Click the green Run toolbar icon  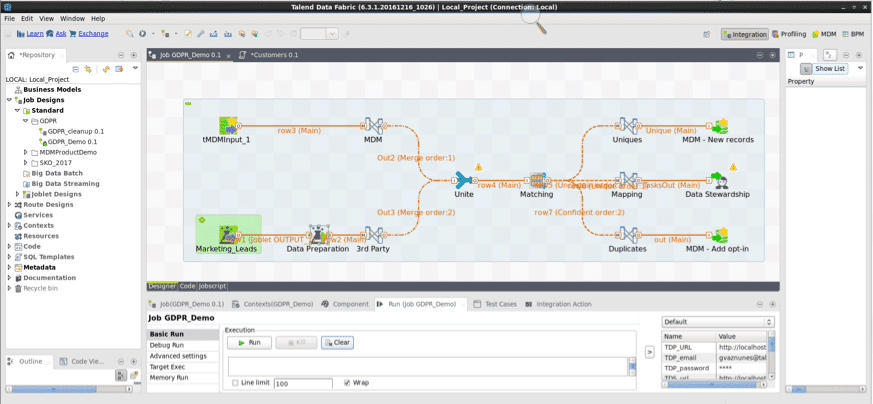[x=143, y=34]
